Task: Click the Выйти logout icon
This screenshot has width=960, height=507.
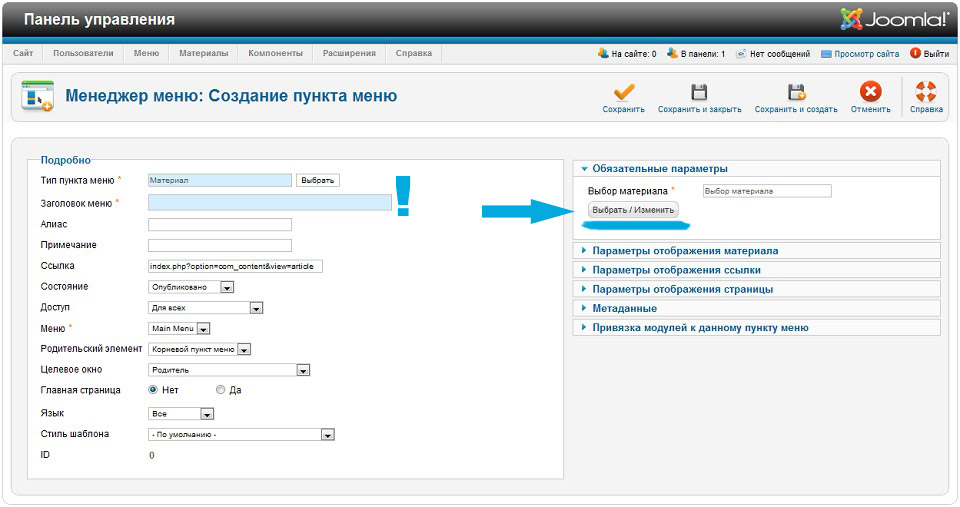Action: coord(915,53)
